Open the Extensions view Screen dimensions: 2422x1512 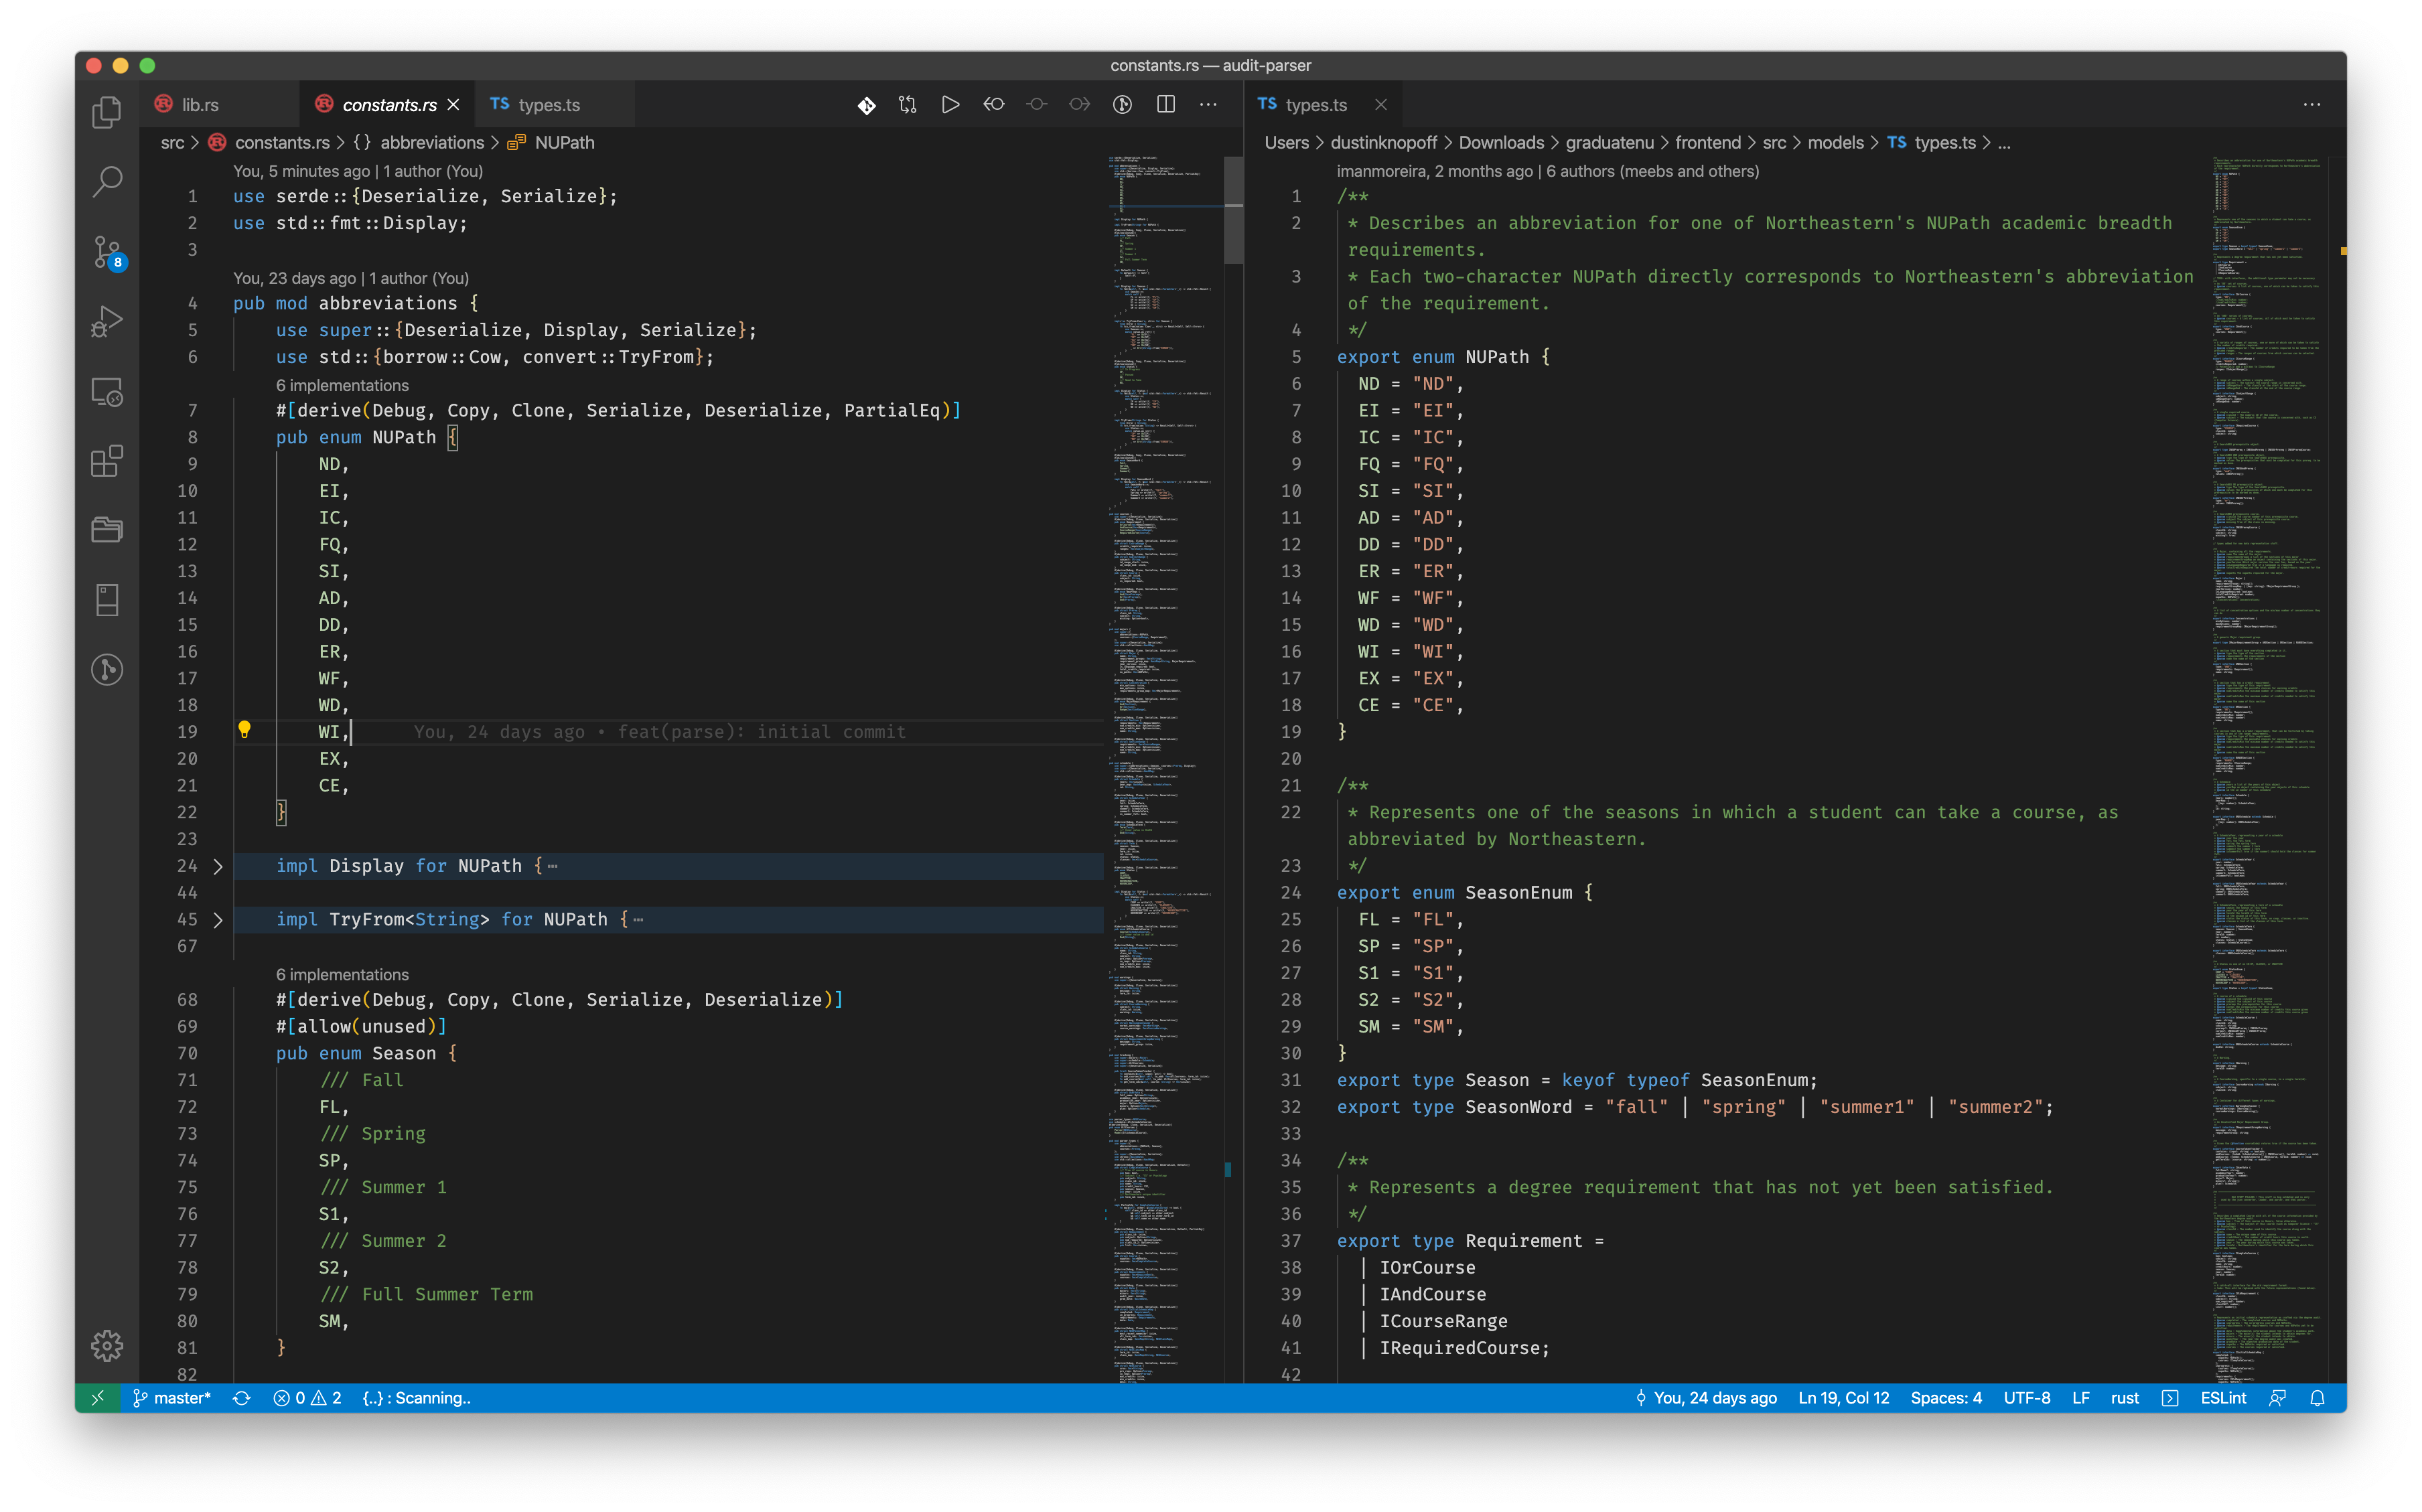pos(107,461)
